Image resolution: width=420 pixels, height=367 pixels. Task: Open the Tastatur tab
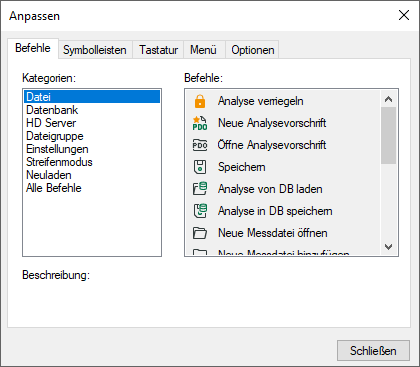[158, 50]
